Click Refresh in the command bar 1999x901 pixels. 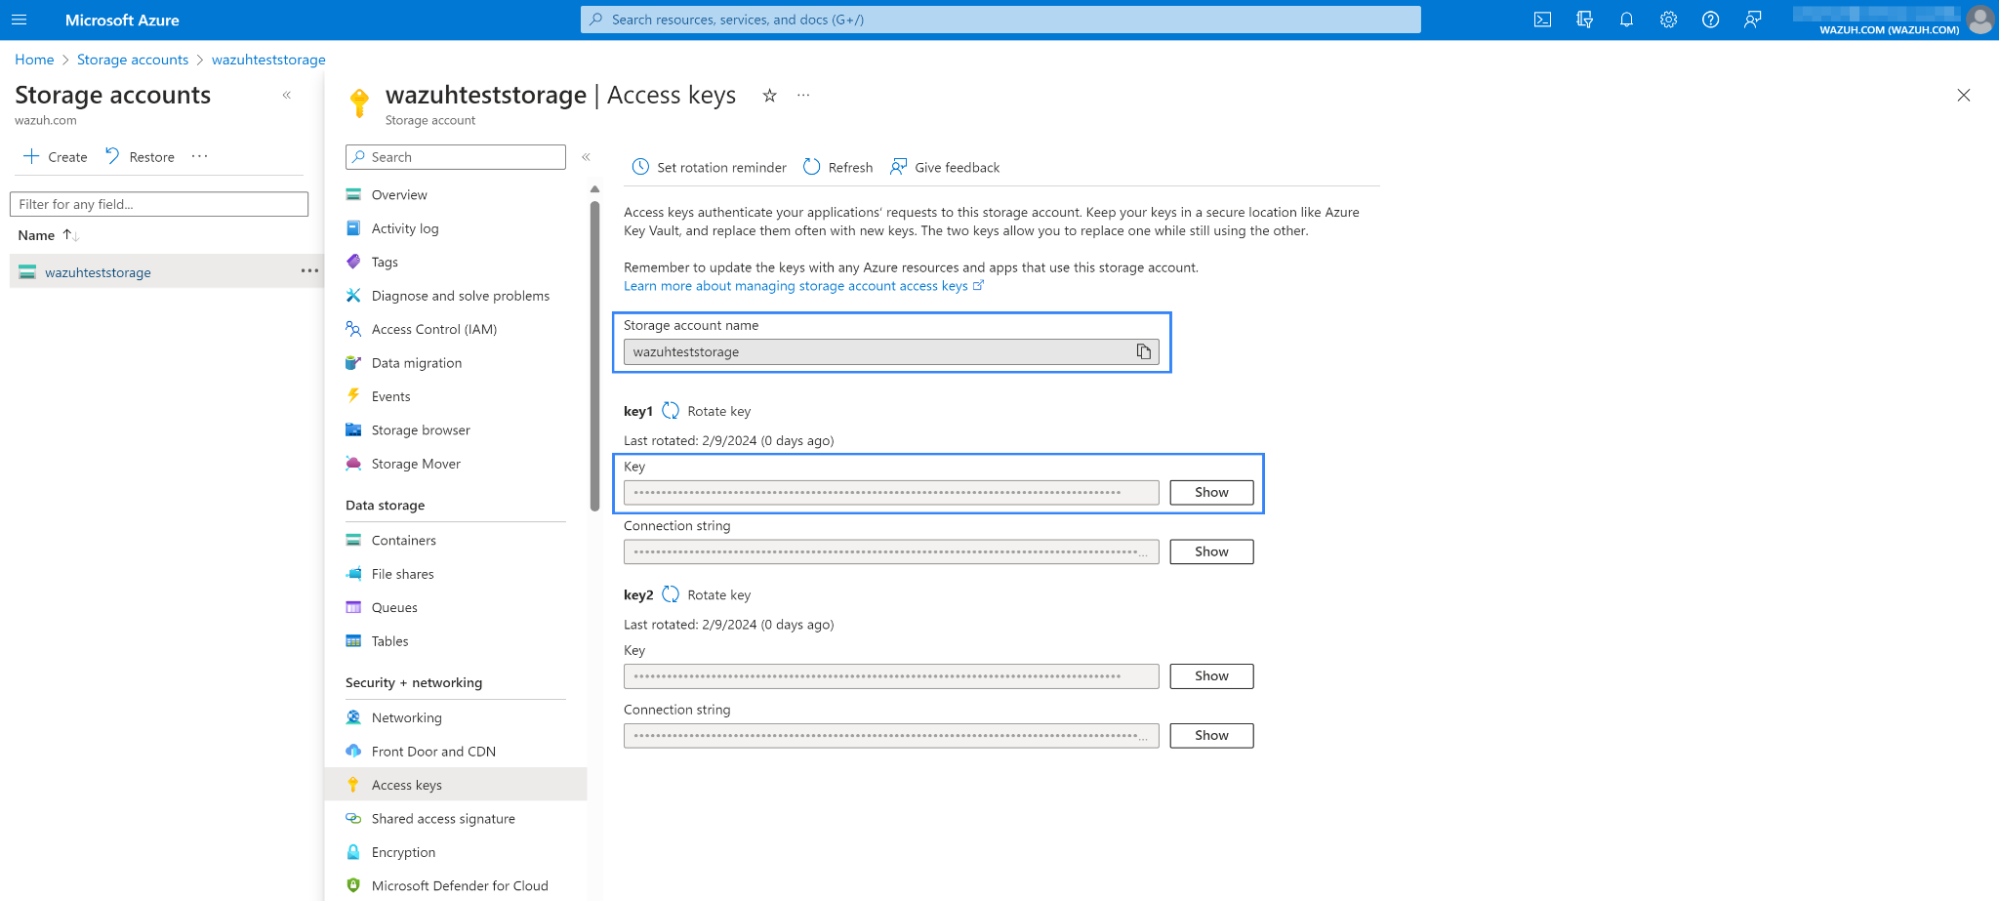[838, 167]
